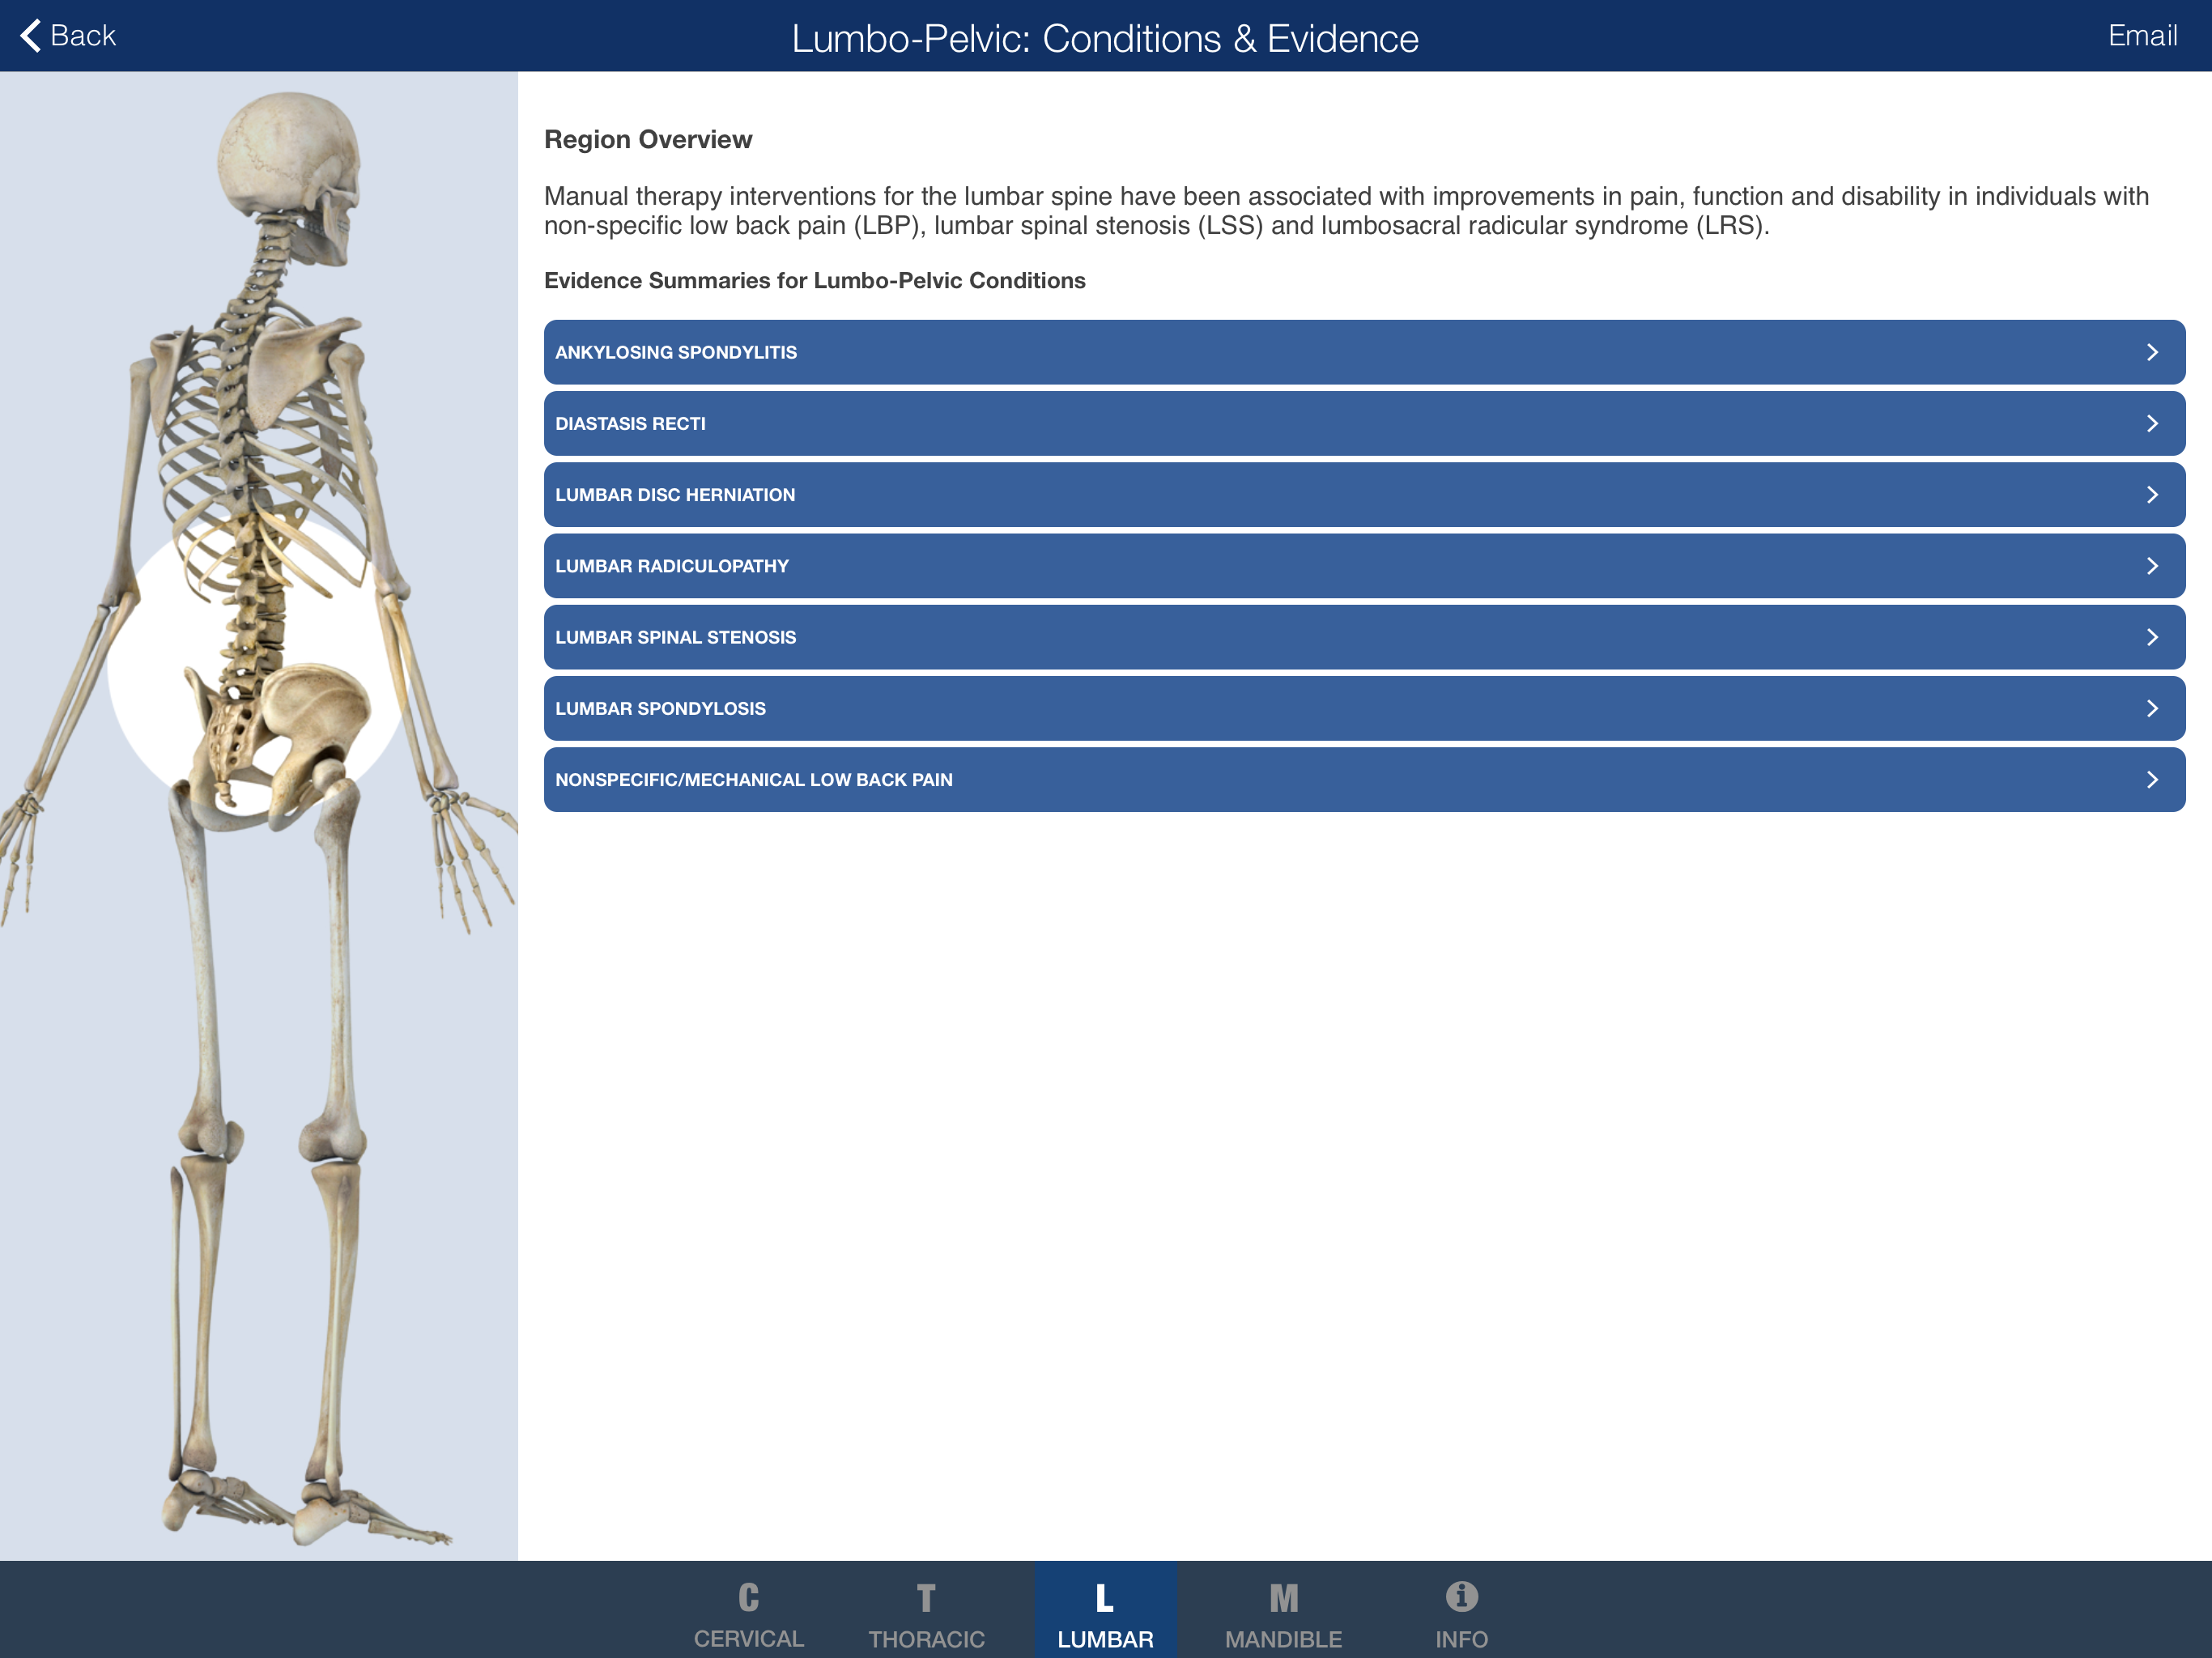Tap chevron on Diastasis Recti row

coord(2152,423)
